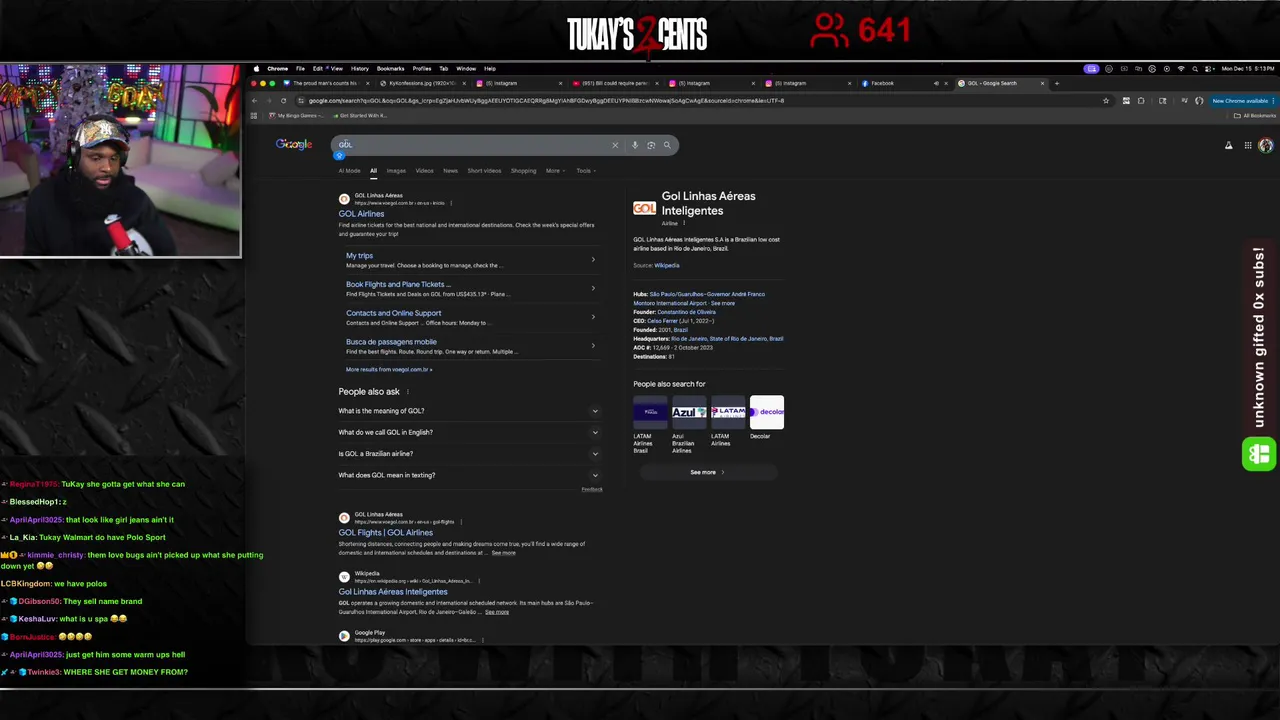1280x720 pixels.
Task: Reload the page in Chrome
Action: click(283, 101)
